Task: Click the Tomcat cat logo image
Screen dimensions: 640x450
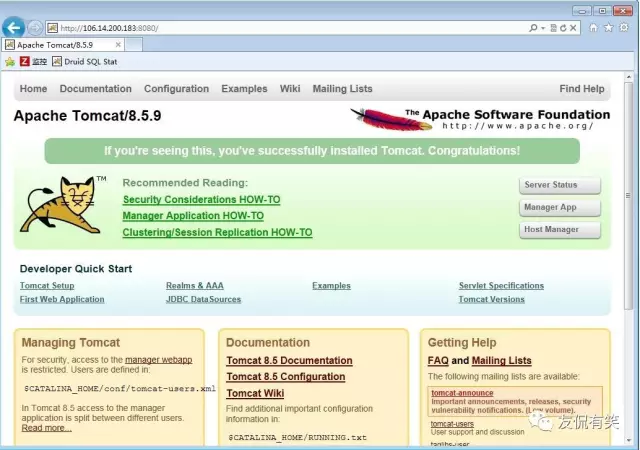Action: tap(63, 205)
